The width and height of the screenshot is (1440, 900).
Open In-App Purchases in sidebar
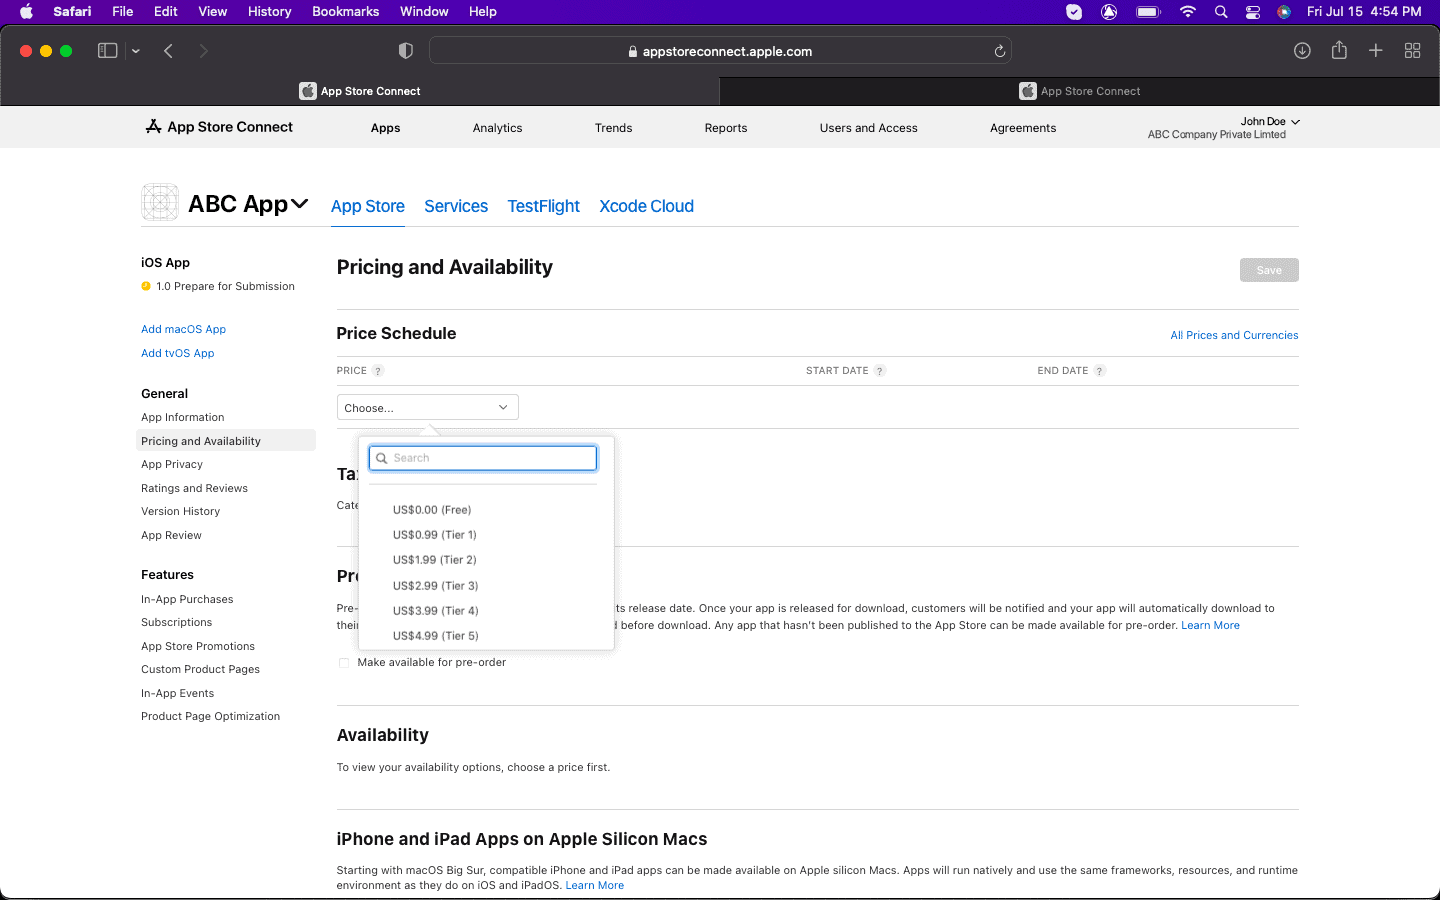click(x=187, y=600)
